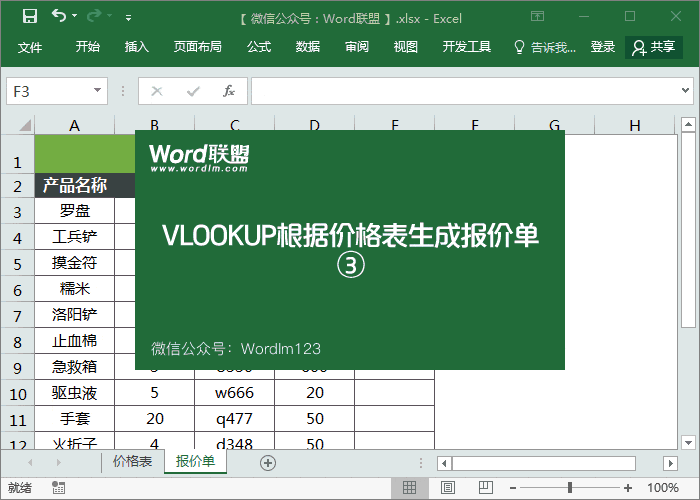Click cell containing w666
This screenshot has height=500, width=700.
(x=234, y=393)
